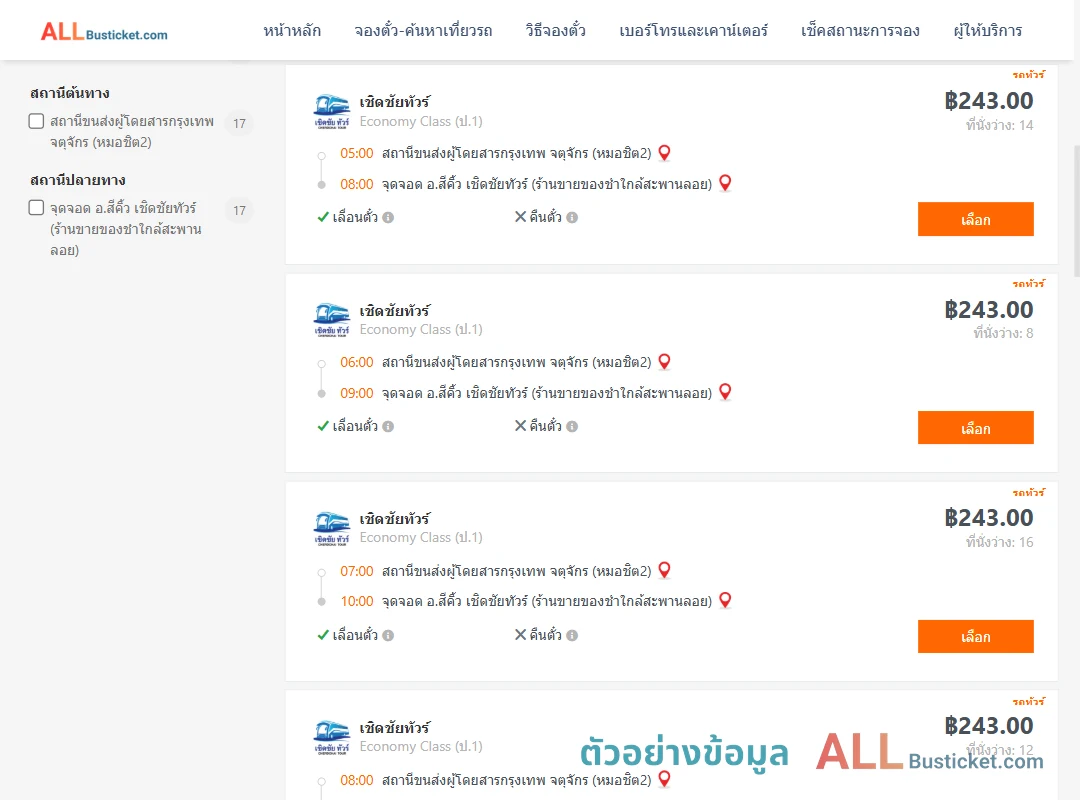Viewport: 1080px width, 800px height.
Task: Click เลื่อนตั๋ว info icon in 05:00 trip
Action: tap(388, 218)
